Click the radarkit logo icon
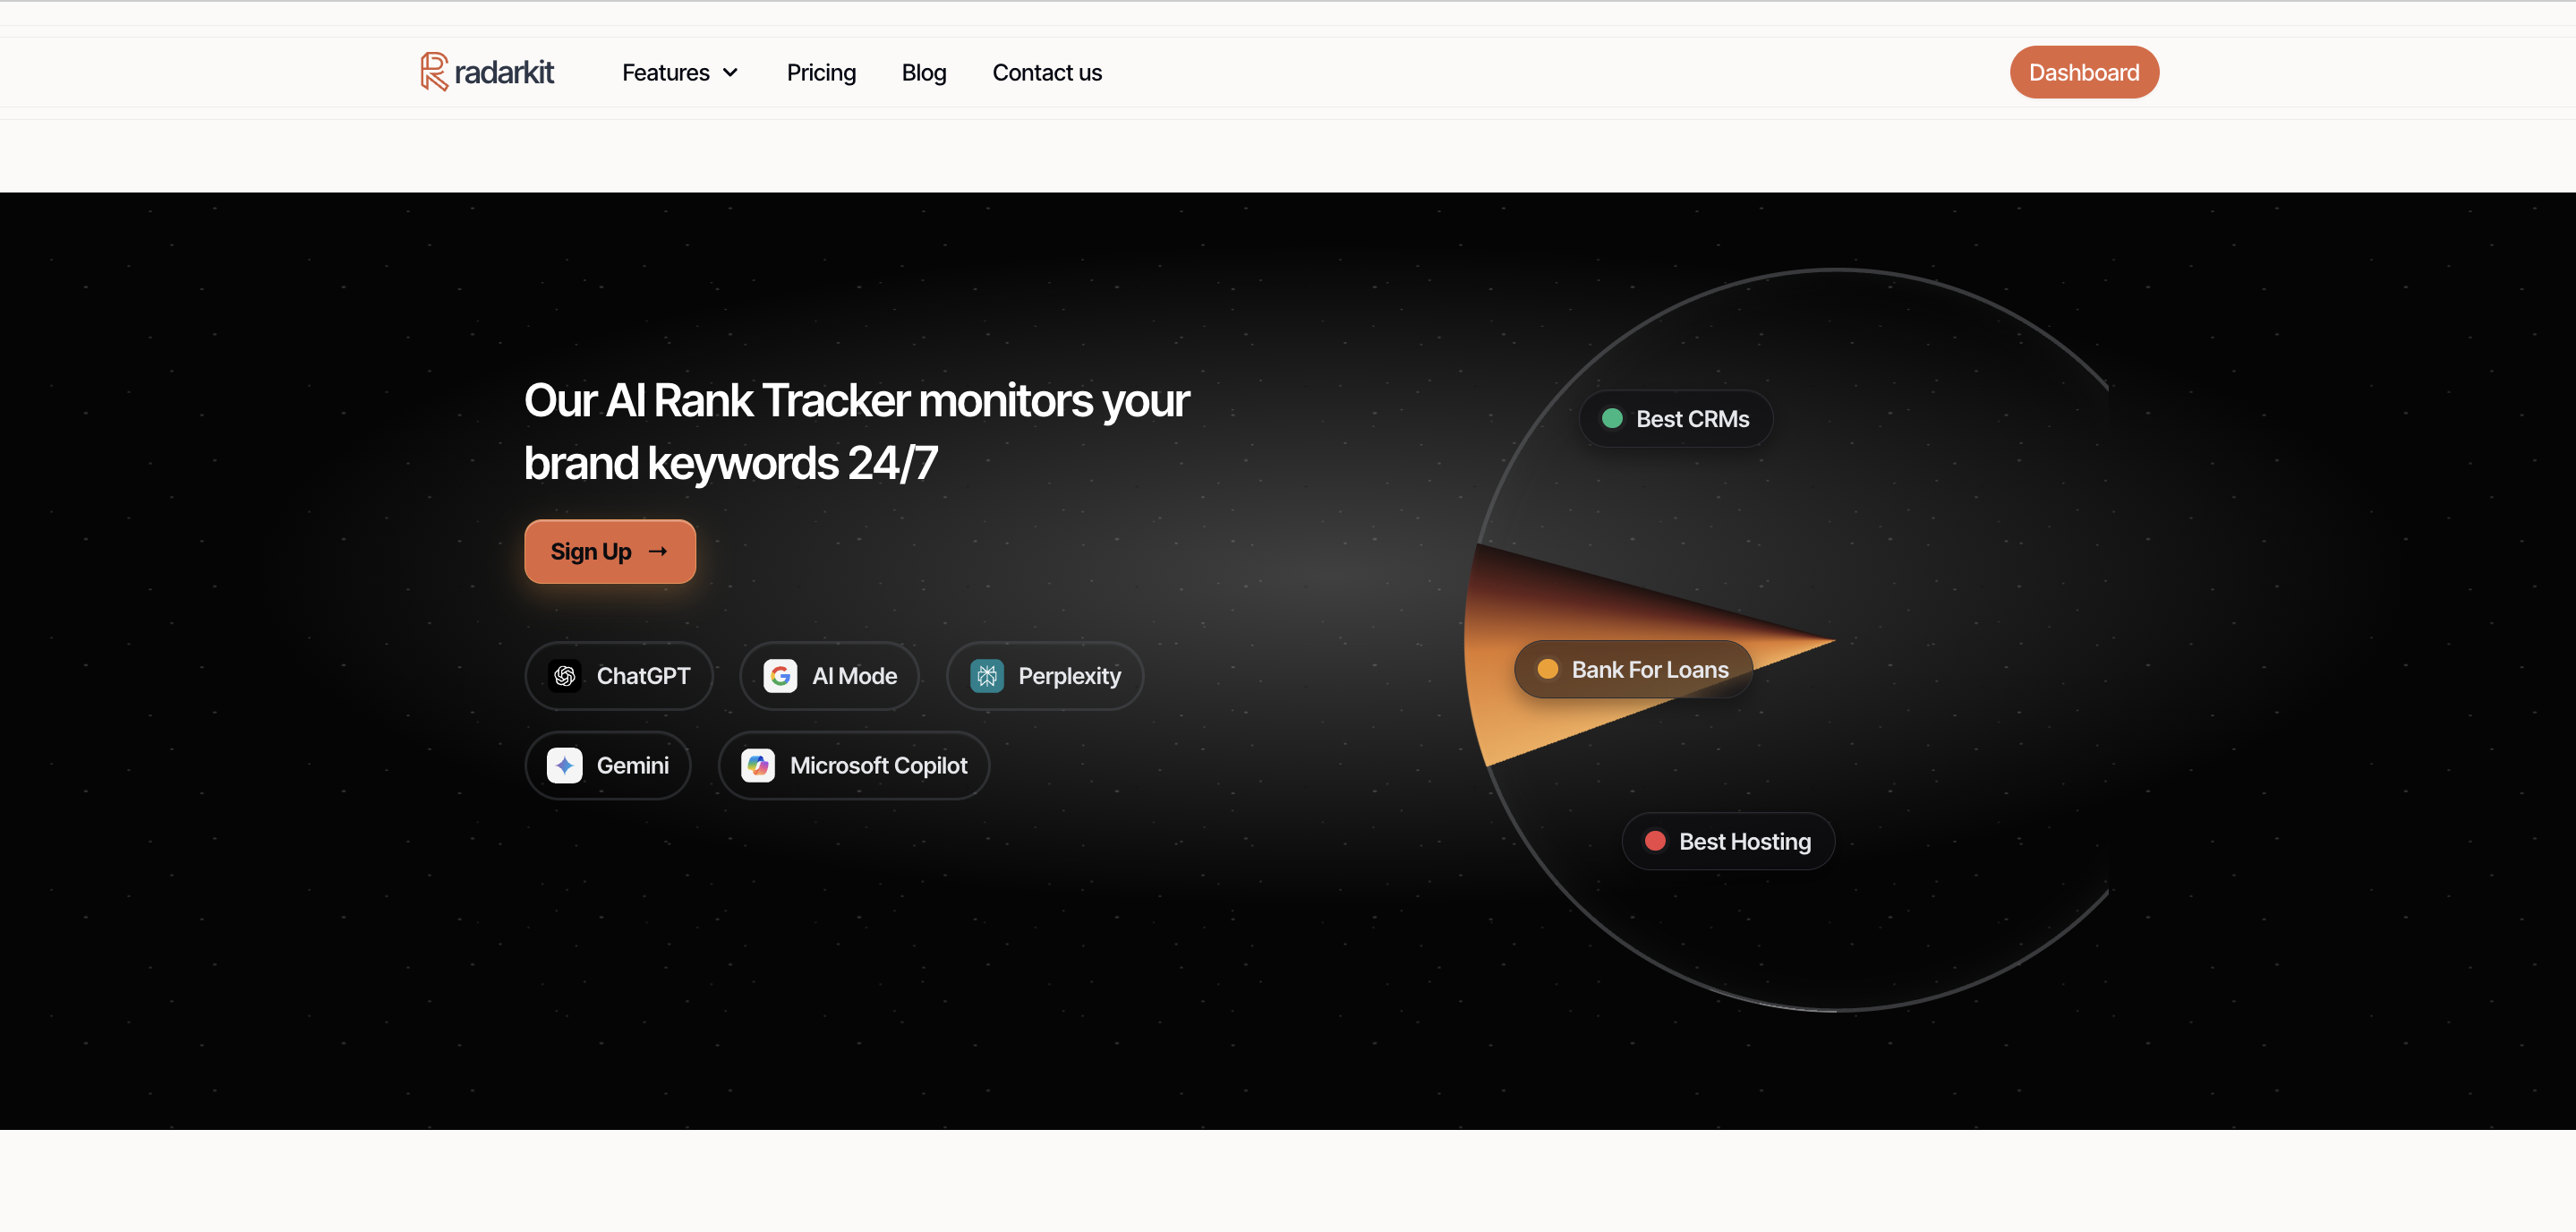Image resolution: width=2576 pixels, height=1232 pixels. pos(433,72)
